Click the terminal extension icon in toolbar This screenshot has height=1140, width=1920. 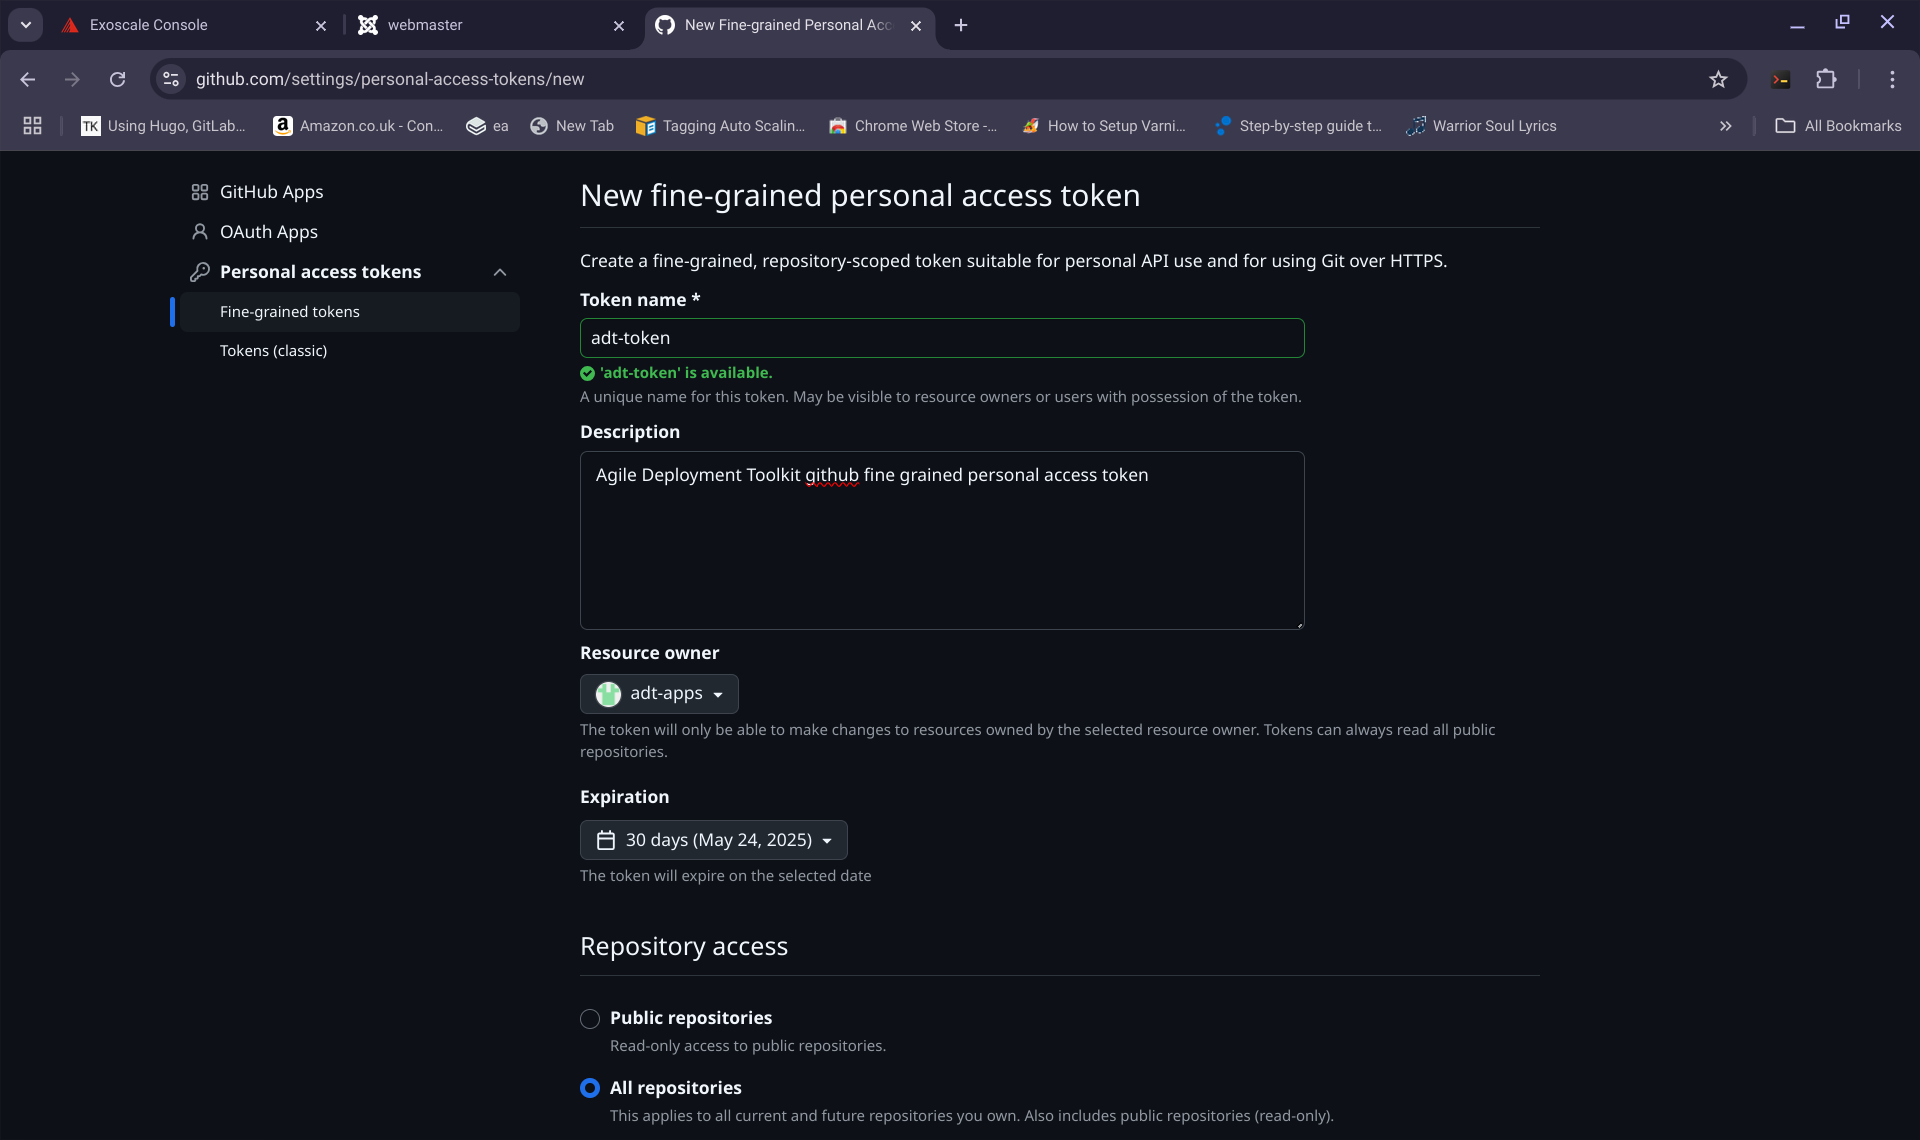click(1781, 79)
